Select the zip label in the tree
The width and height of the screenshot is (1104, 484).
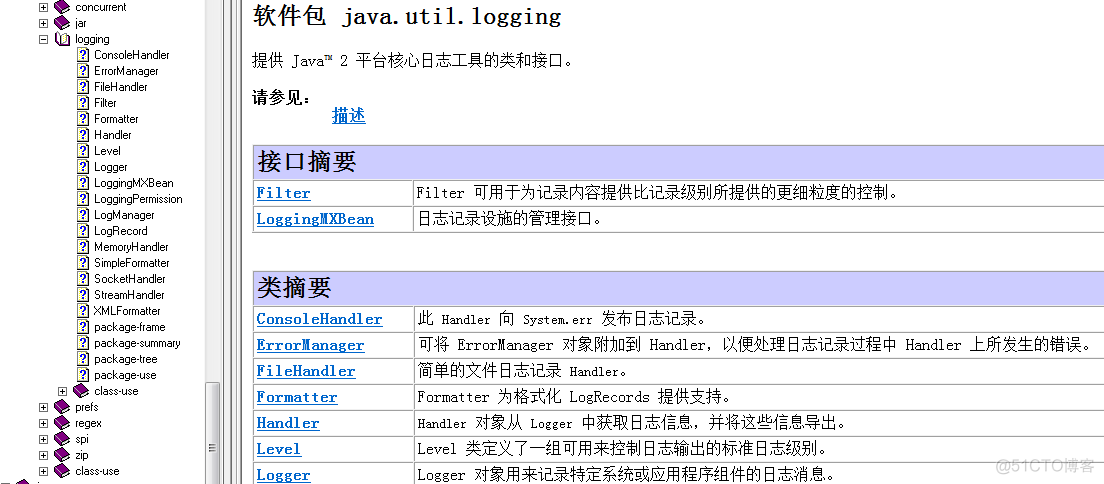pos(82,455)
